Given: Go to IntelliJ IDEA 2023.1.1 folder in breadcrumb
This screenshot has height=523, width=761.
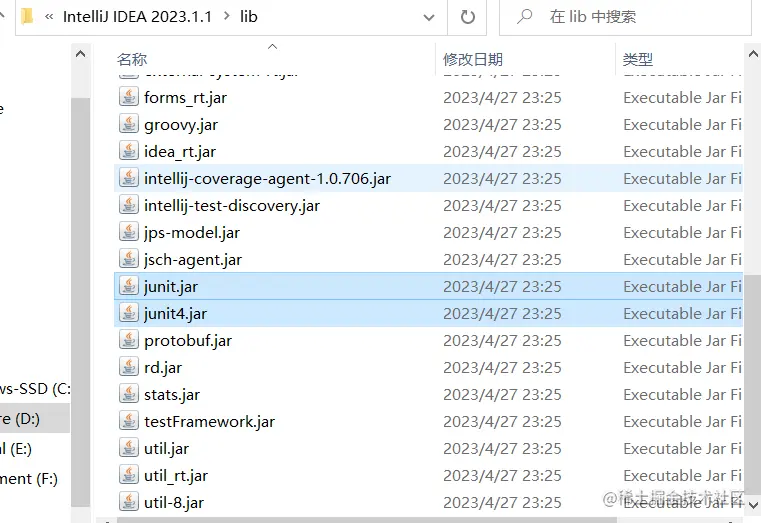Looking at the screenshot, I should [137, 16].
